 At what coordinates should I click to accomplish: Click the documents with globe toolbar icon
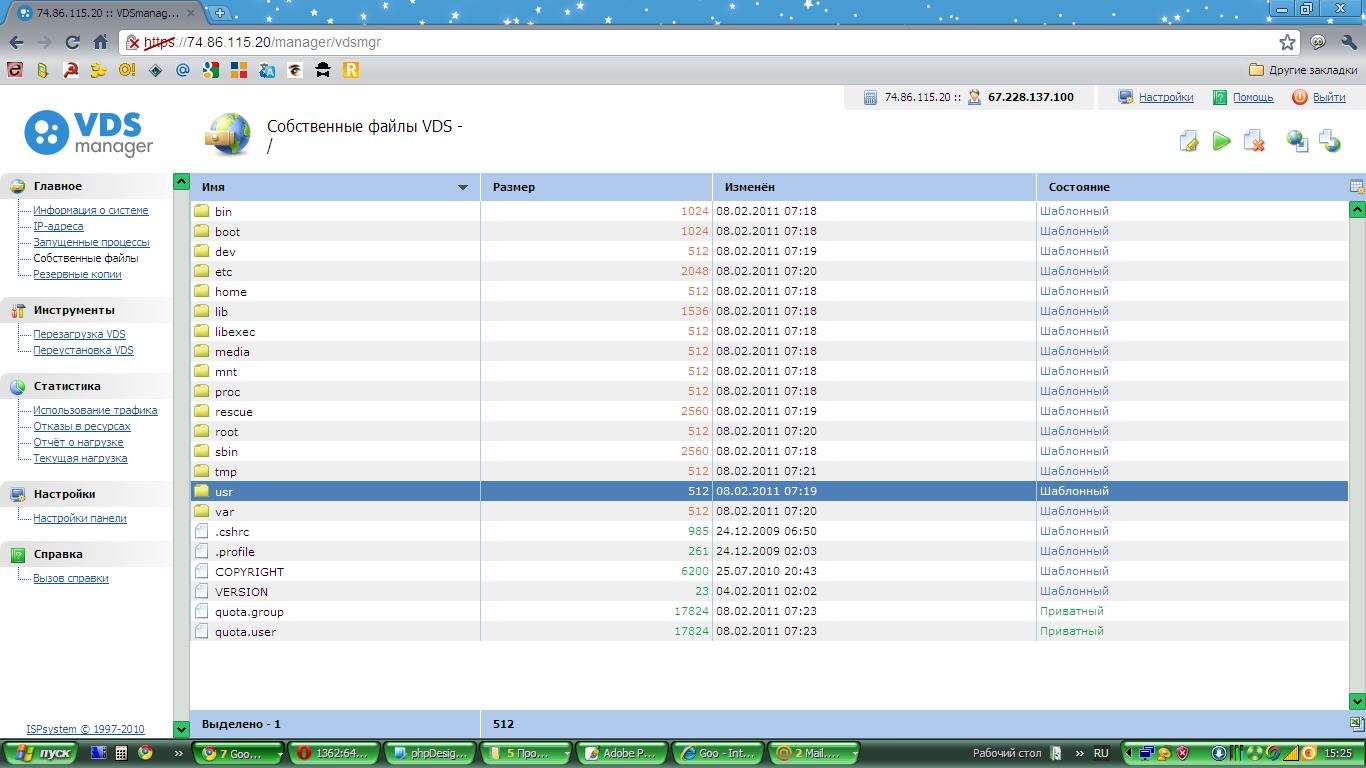[1330, 142]
